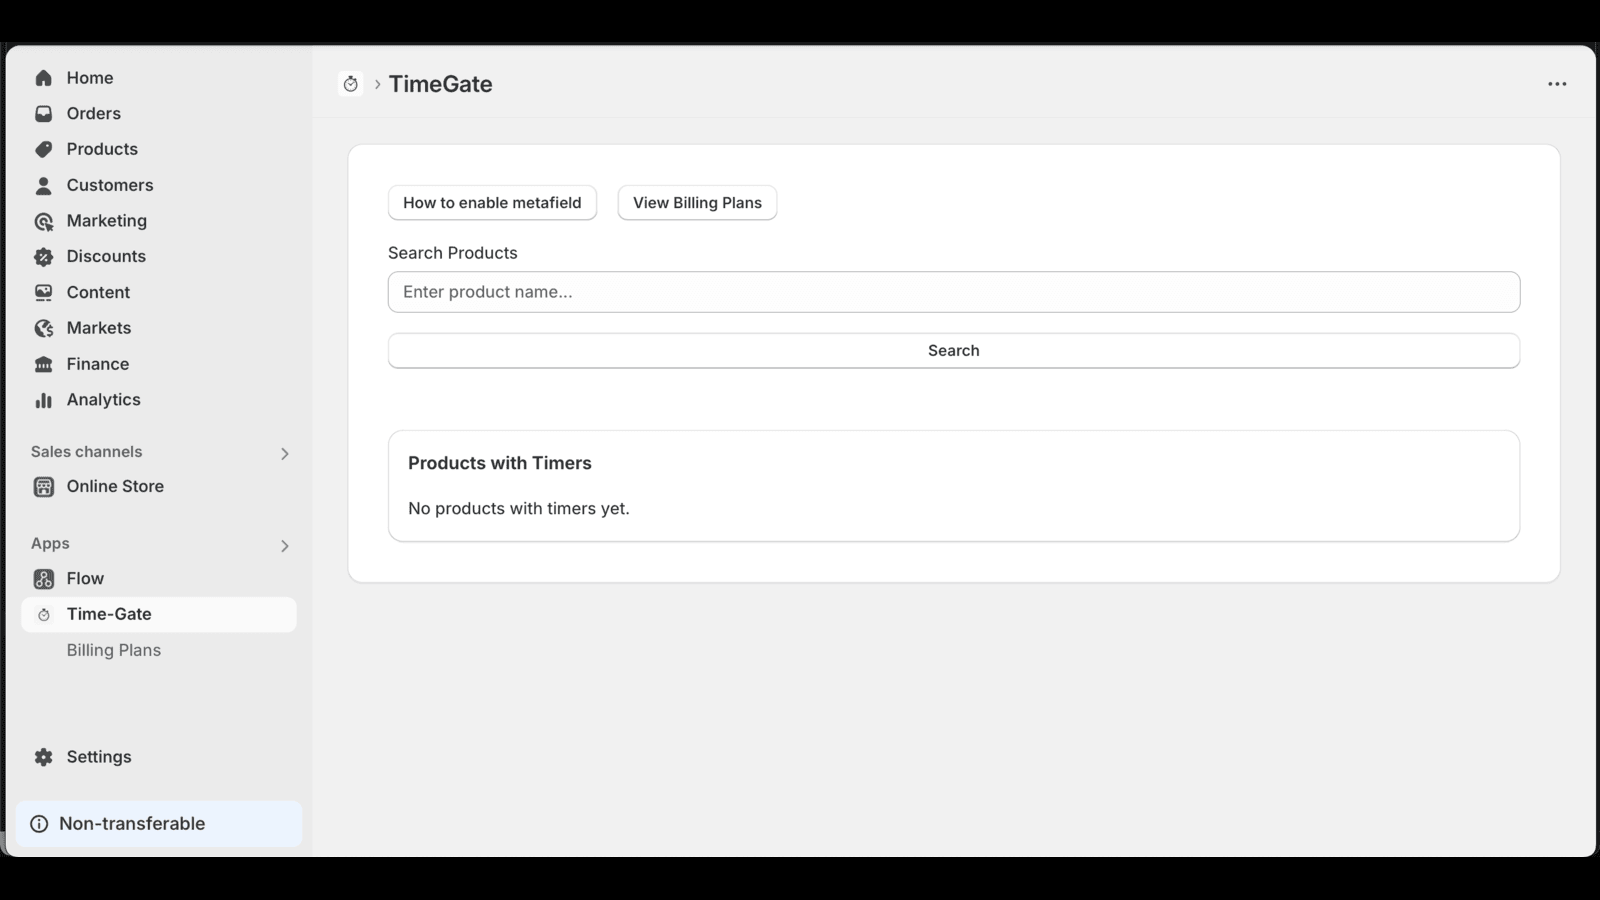The height and width of the screenshot is (900, 1600).
Task: Click the Markets globe icon
Action: 43,328
